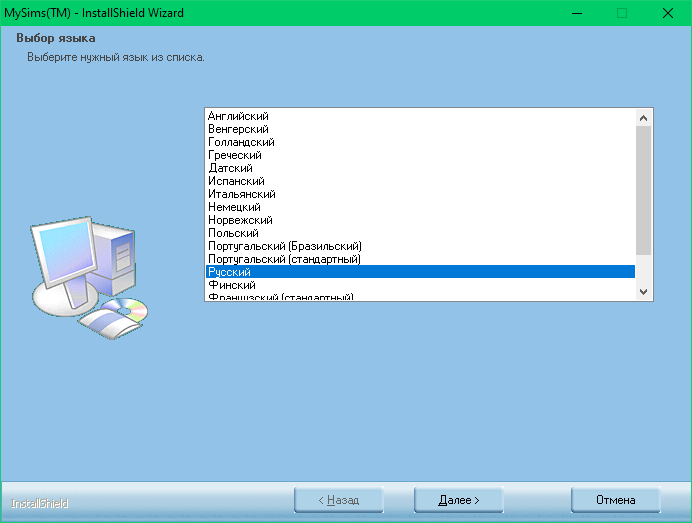Click the language list scrollbar thumb
This screenshot has width=692, height=523.
643,191
